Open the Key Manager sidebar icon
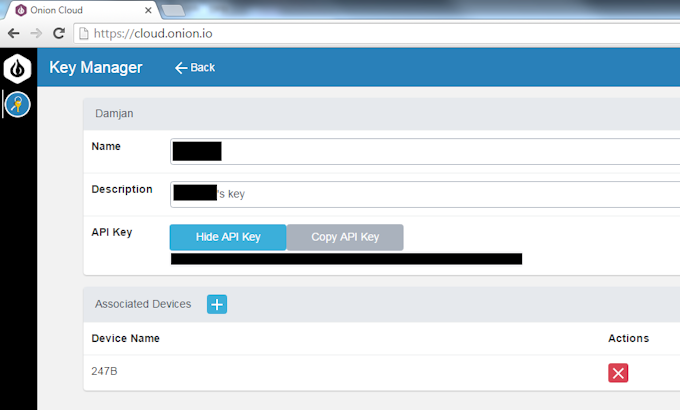The height and width of the screenshot is (410, 680). click(x=17, y=105)
